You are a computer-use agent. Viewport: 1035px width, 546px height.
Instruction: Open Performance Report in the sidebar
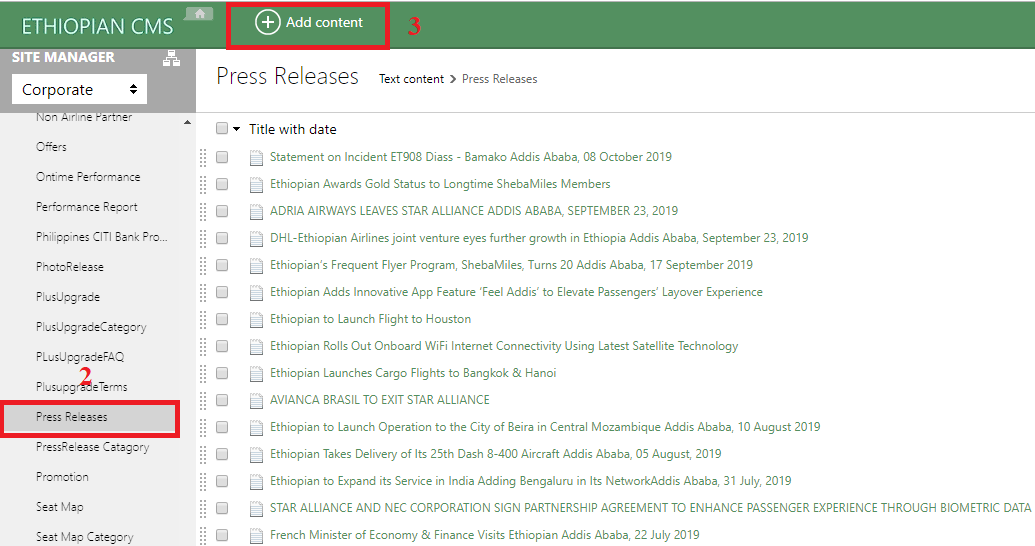tap(86, 207)
